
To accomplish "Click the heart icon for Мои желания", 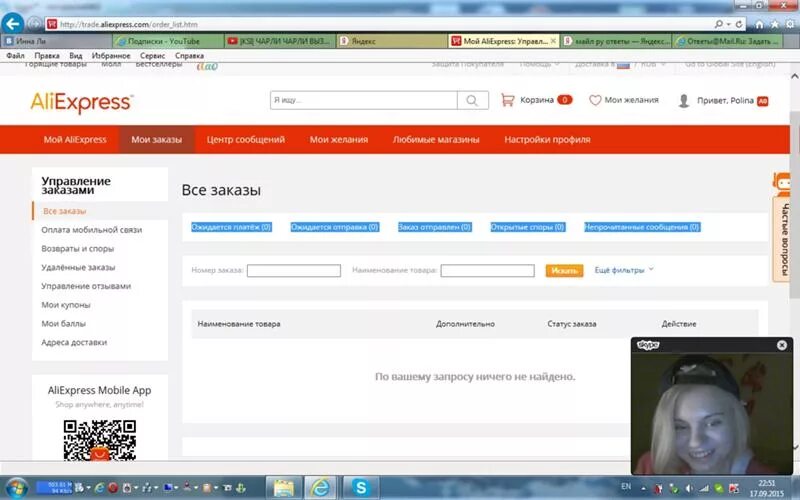I will coord(595,100).
